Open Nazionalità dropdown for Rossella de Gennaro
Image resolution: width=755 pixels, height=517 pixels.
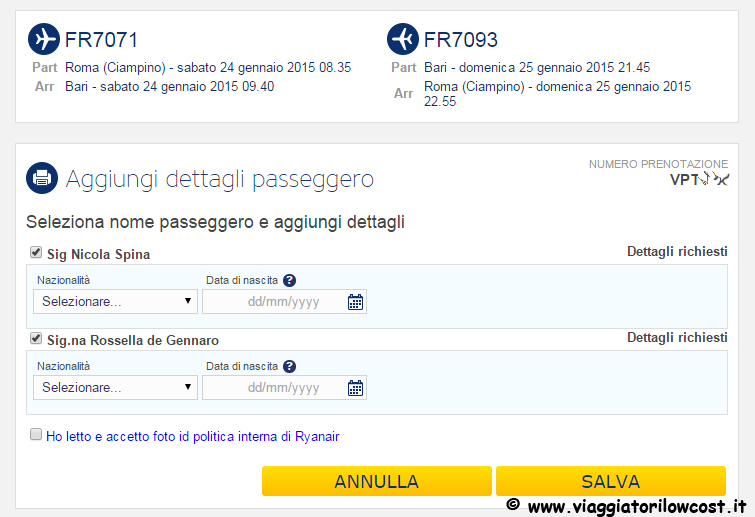click(116, 388)
